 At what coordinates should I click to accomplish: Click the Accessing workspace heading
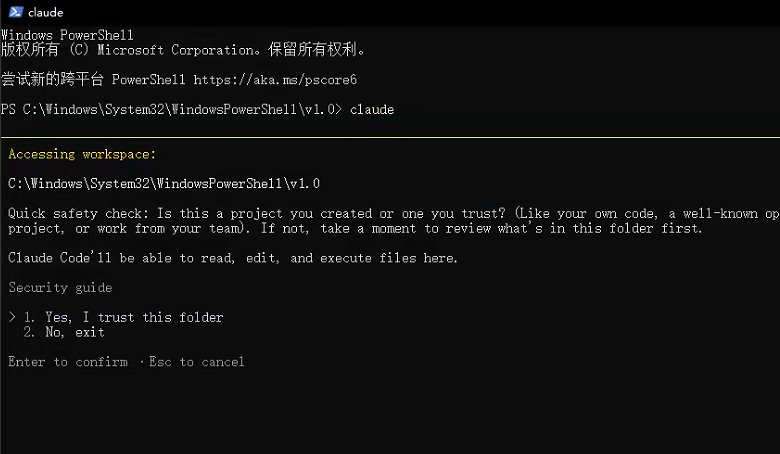pyautogui.click(x=82, y=154)
